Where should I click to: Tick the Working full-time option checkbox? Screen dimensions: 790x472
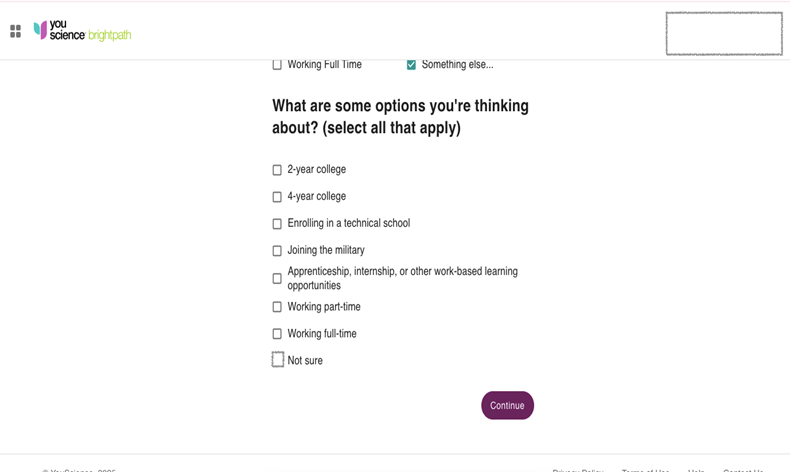tap(277, 334)
